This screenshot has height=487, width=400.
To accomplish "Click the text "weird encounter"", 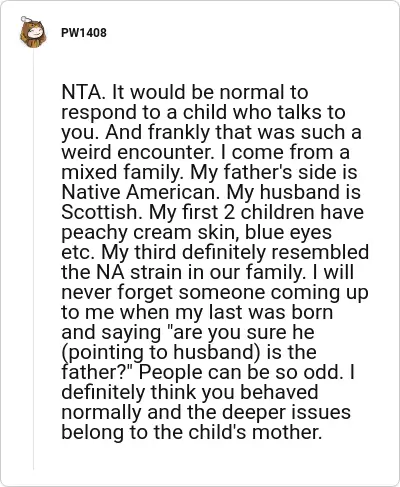I will tap(136, 152).
